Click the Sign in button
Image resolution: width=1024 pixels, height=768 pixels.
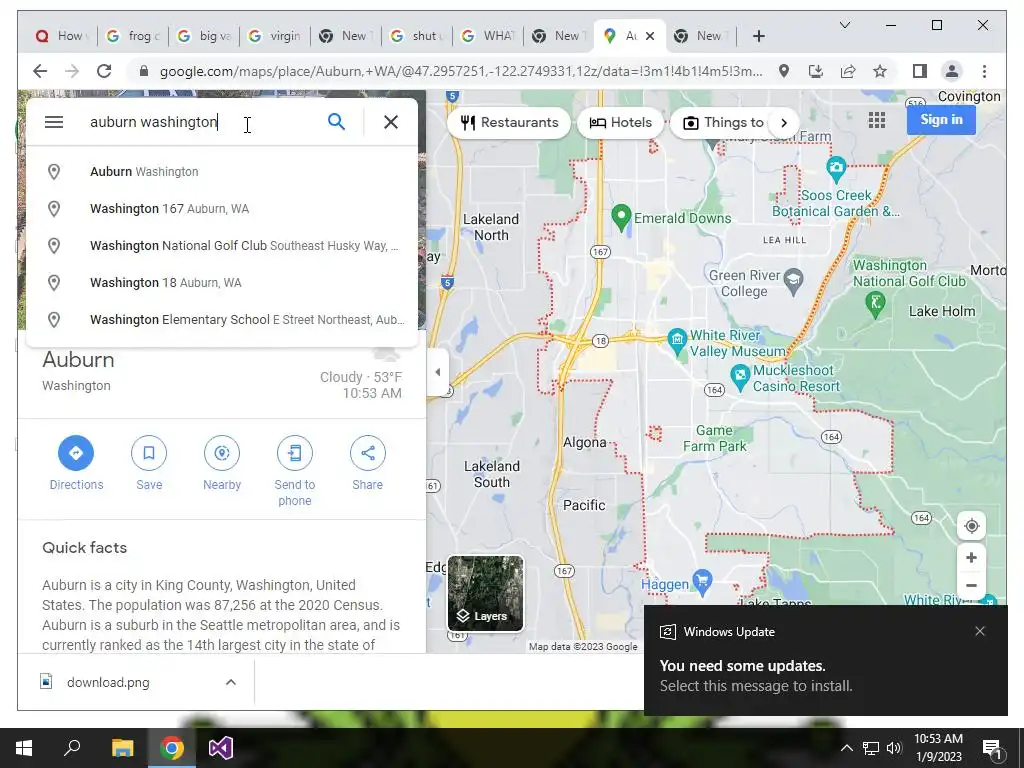tap(941, 120)
